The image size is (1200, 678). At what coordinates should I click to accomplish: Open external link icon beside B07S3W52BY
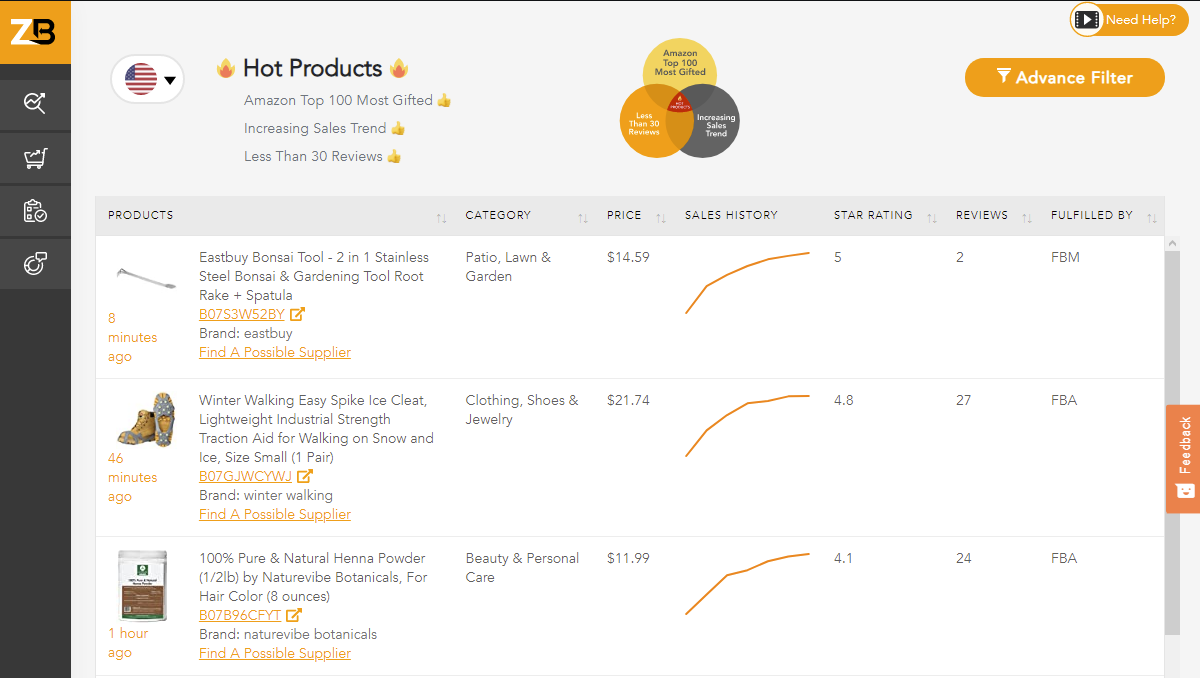(297, 314)
